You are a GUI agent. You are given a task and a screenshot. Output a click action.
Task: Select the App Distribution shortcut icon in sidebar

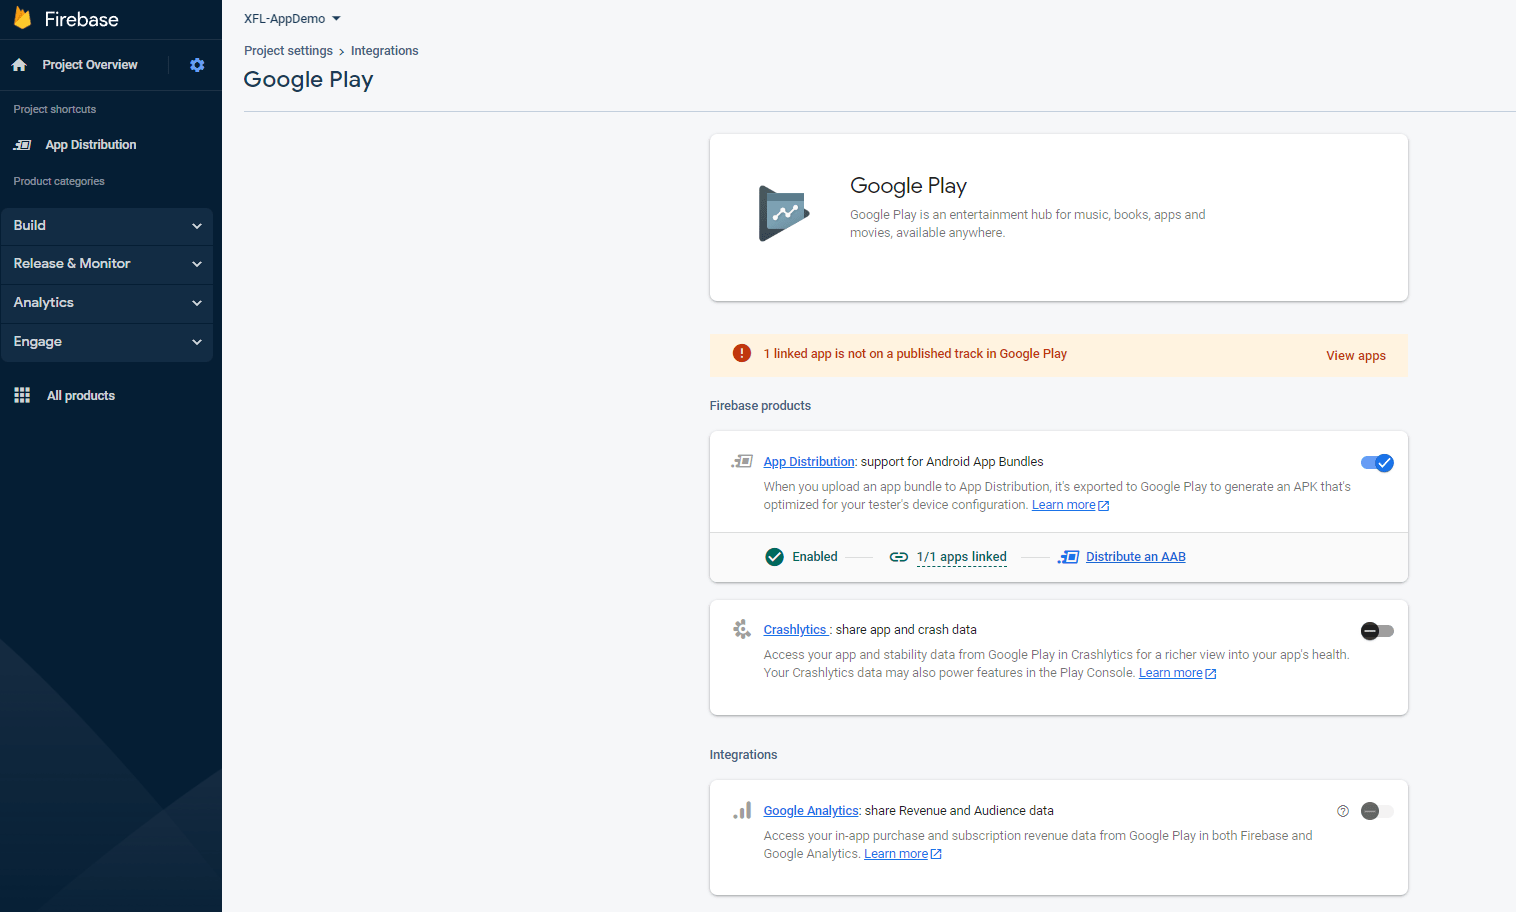tap(22, 144)
